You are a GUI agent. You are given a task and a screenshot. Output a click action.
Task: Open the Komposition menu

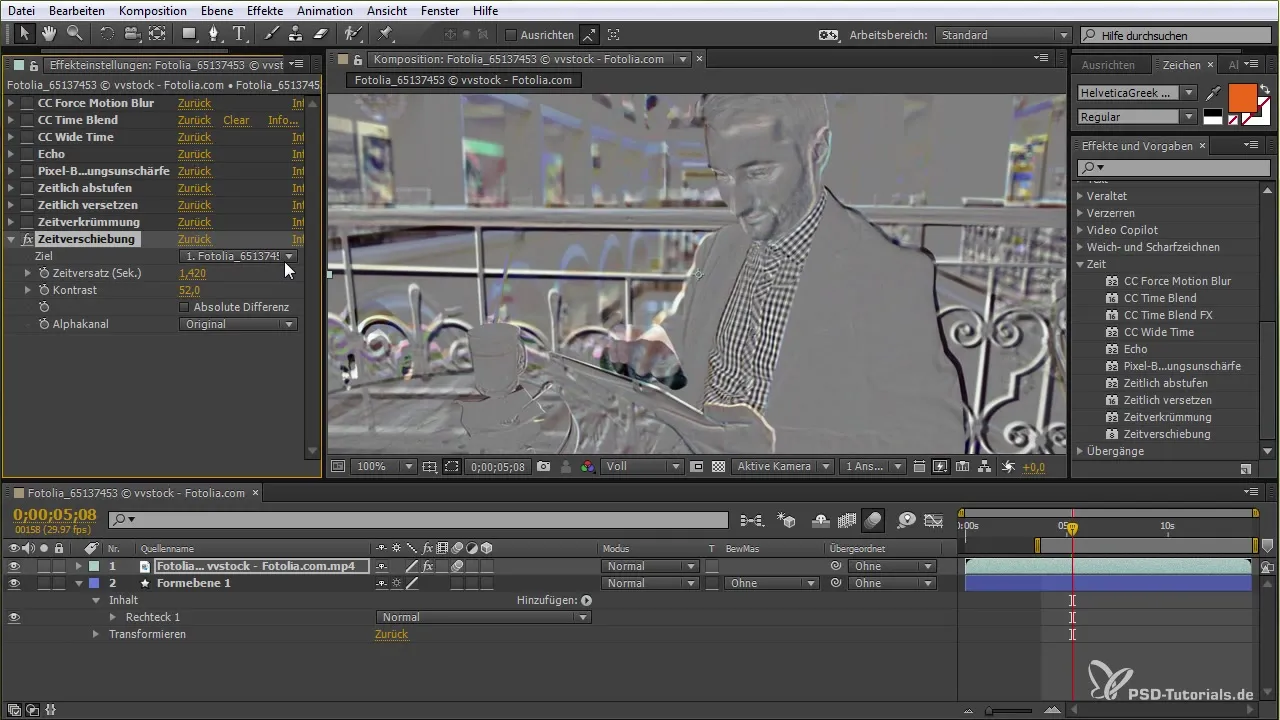(x=152, y=10)
